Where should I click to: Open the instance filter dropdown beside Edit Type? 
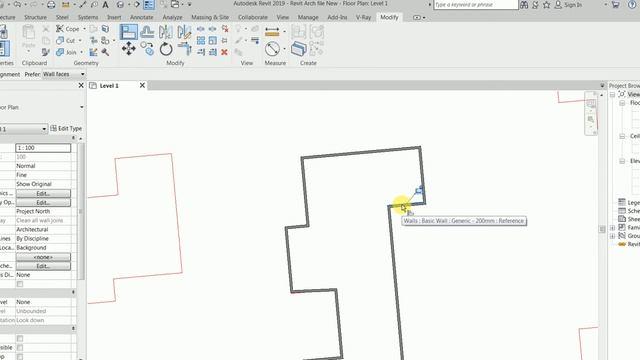pyautogui.click(x=44, y=129)
